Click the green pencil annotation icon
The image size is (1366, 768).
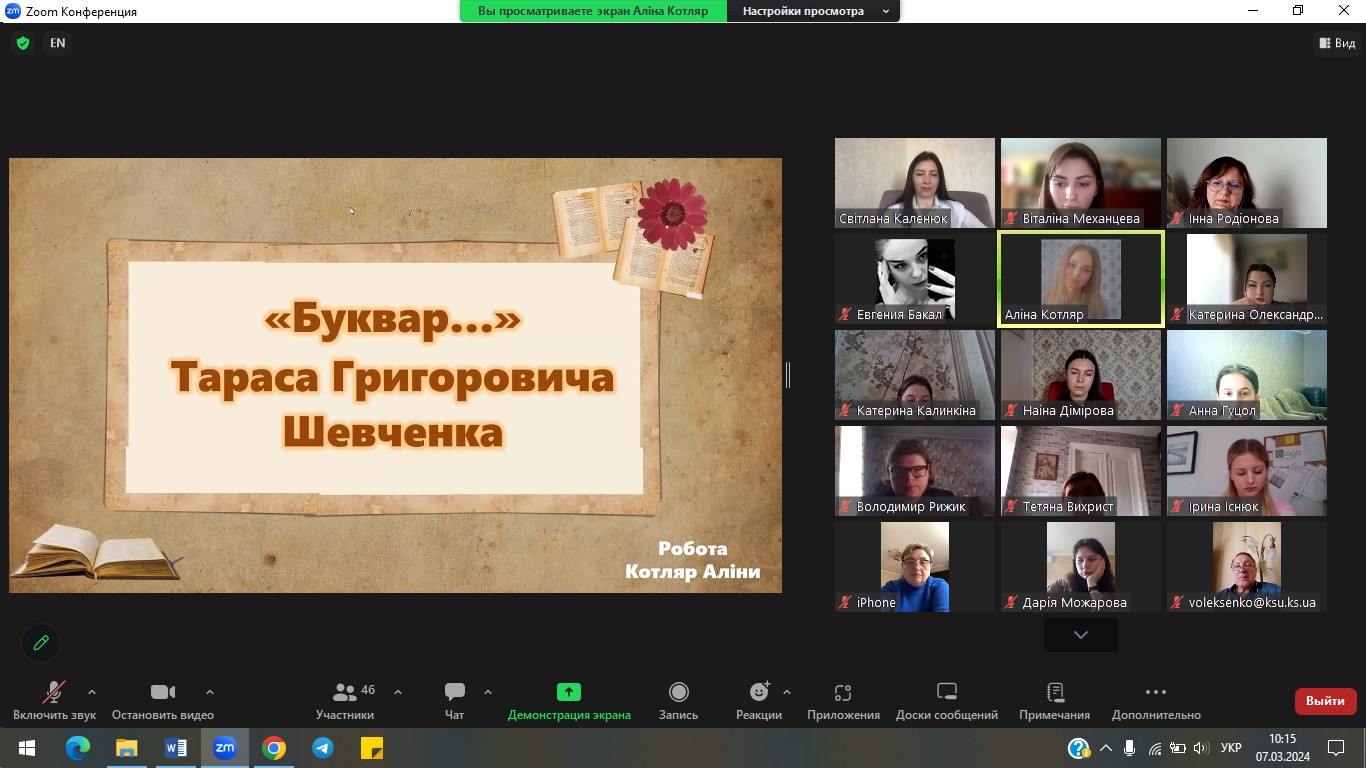point(41,643)
